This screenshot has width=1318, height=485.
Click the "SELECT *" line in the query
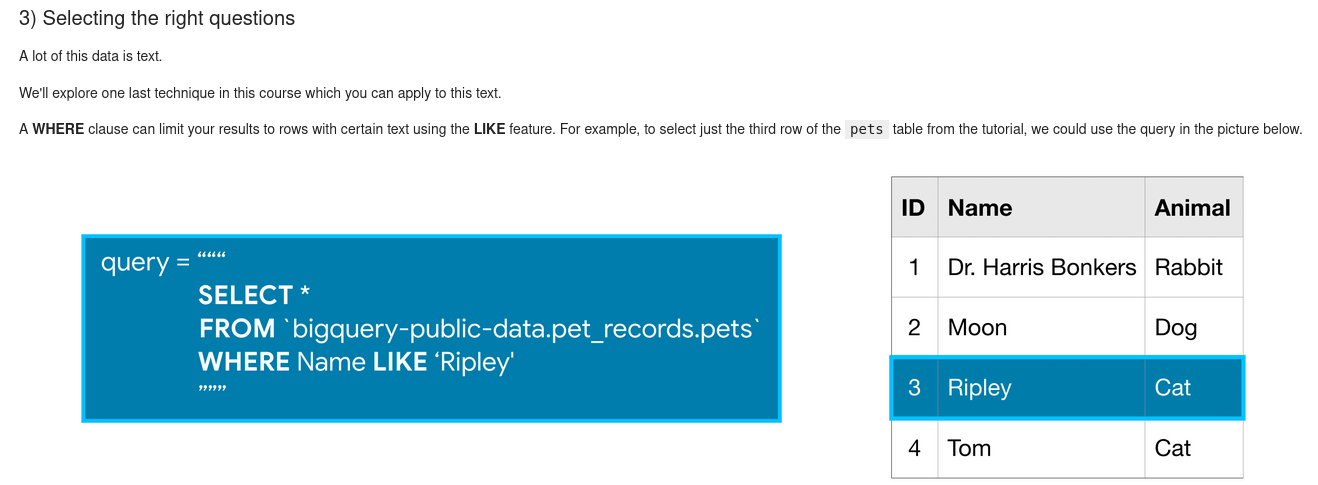pyautogui.click(x=254, y=295)
